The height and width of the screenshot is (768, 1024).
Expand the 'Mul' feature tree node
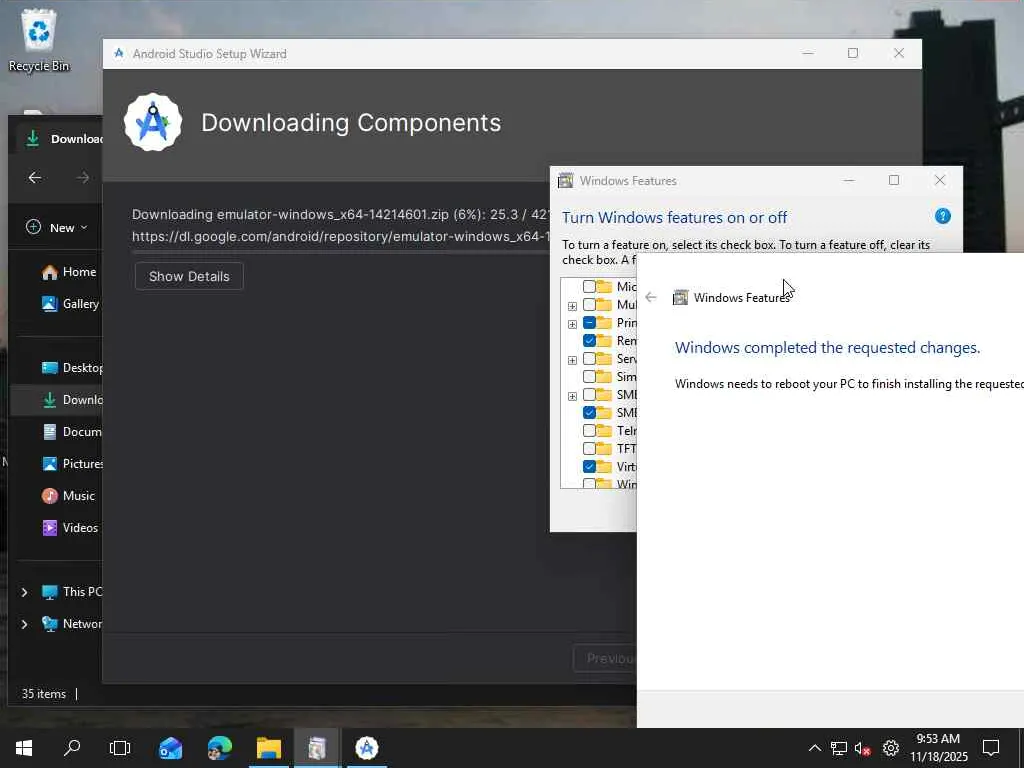point(572,306)
